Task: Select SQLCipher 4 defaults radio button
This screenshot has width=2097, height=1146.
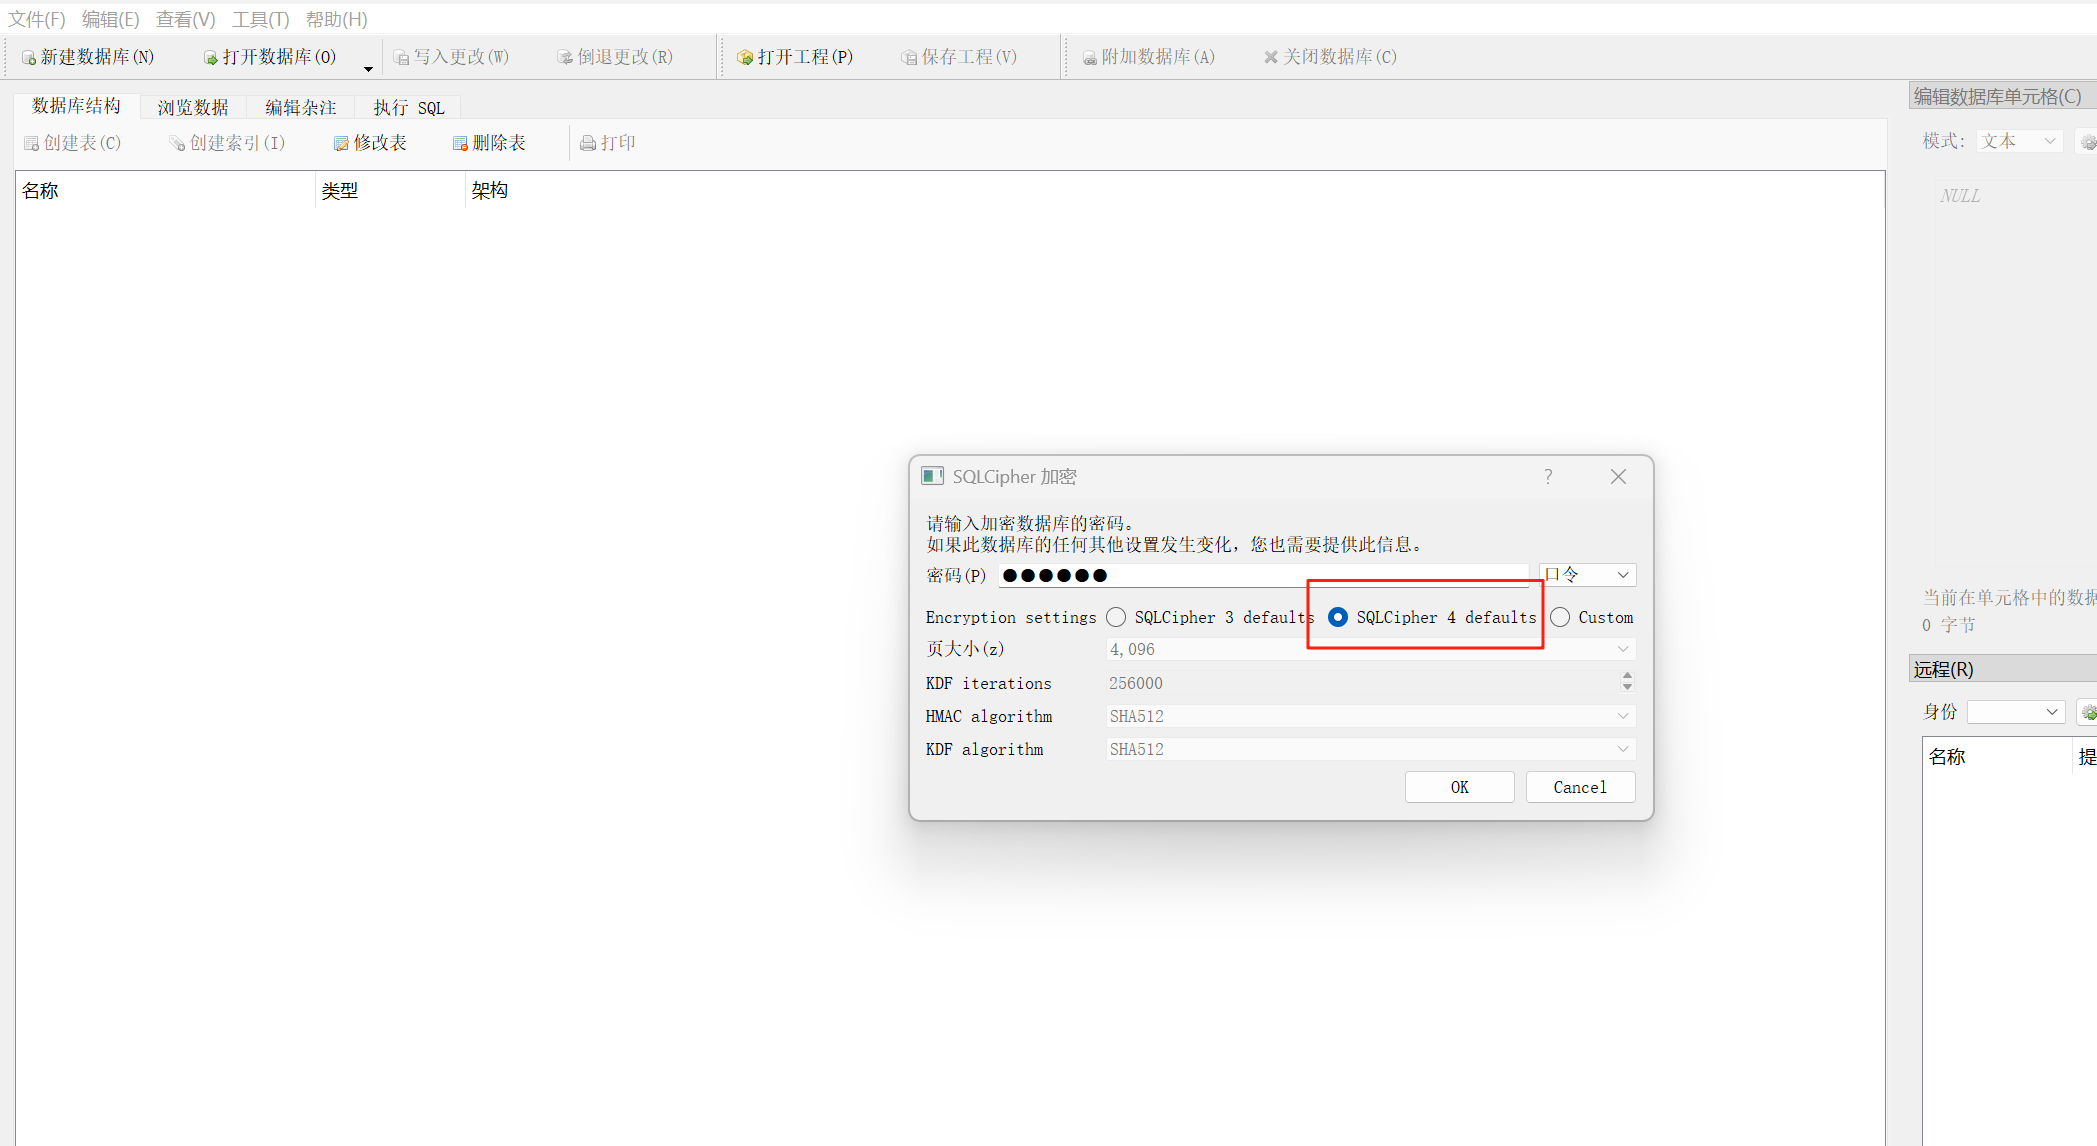Action: pyautogui.click(x=1338, y=617)
